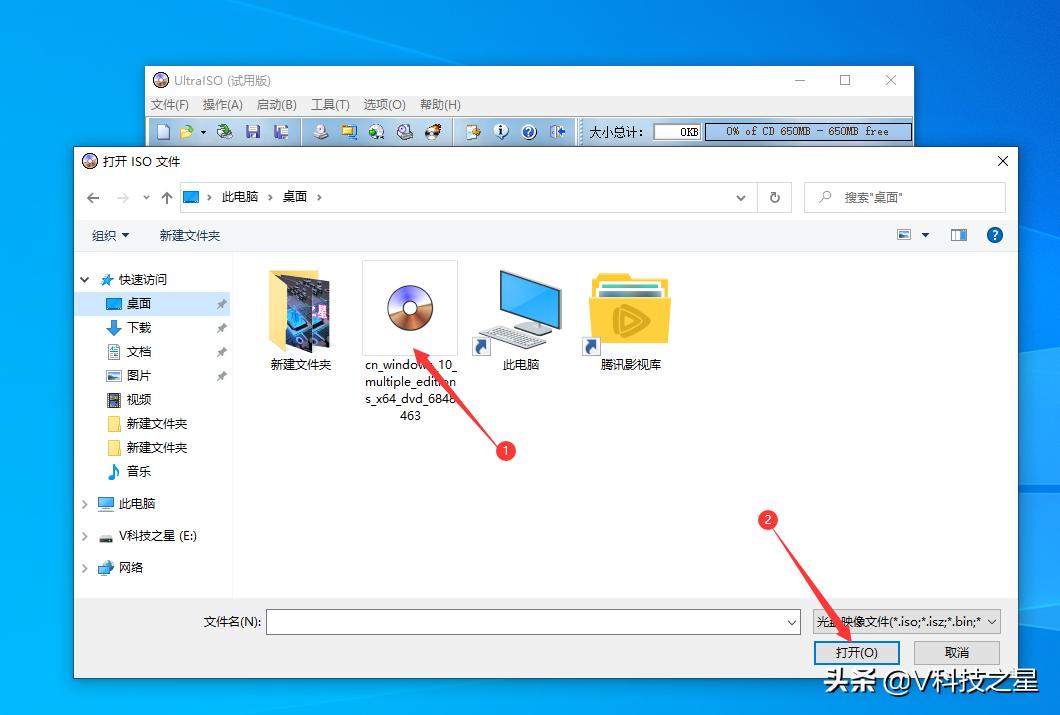Click UltraISO's question-mark help toolbar icon
The height and width of the screenshot is (715, 1060).
[x=527, y=131]
